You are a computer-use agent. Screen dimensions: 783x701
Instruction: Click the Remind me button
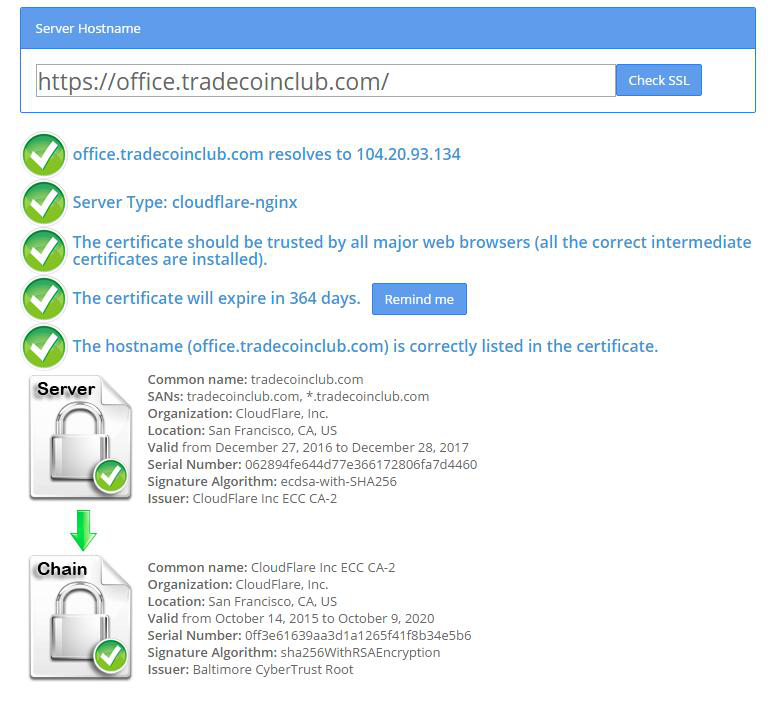(419, 299)
